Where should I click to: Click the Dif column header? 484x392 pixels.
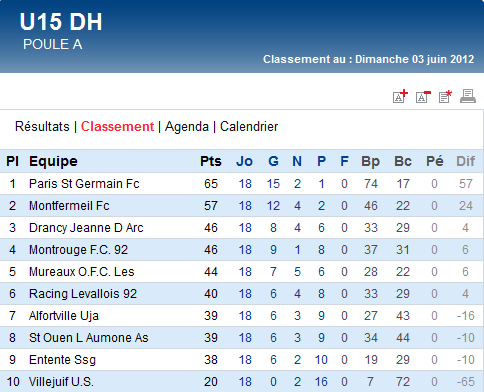coord(465,161)
